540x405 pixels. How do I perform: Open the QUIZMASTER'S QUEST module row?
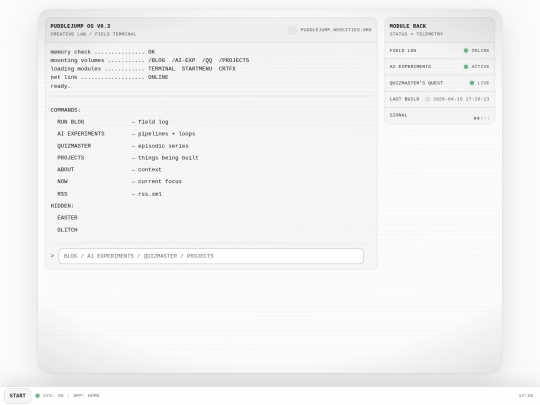click(439, 83)
